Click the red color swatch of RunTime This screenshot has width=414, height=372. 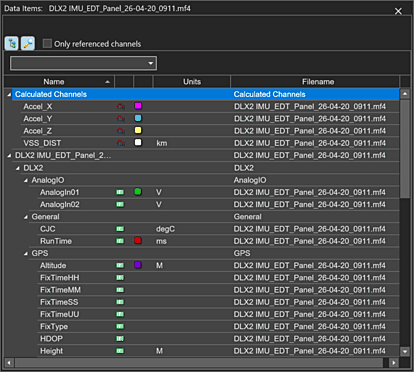[138, 240]
